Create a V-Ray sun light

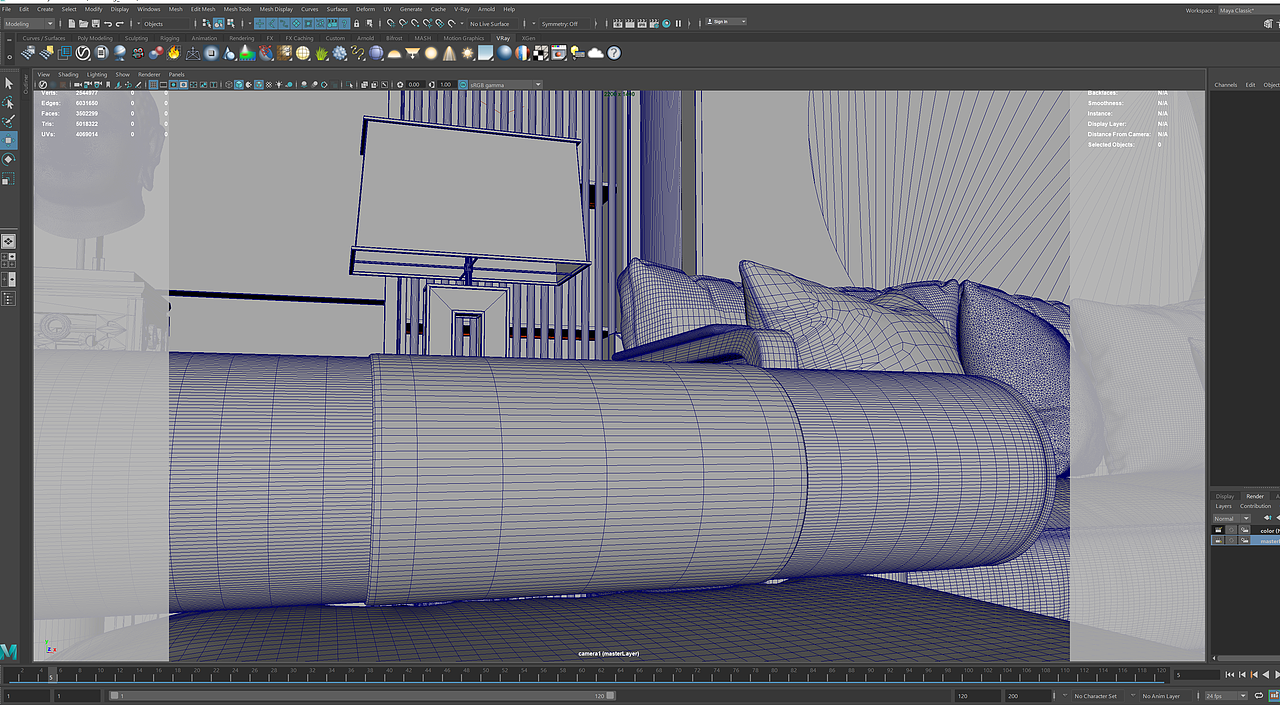[x=467, y=52]
